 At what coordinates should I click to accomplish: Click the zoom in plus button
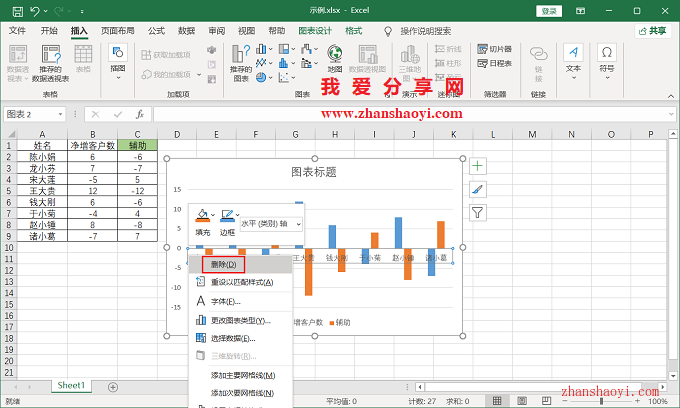click(x=637, y=401)
